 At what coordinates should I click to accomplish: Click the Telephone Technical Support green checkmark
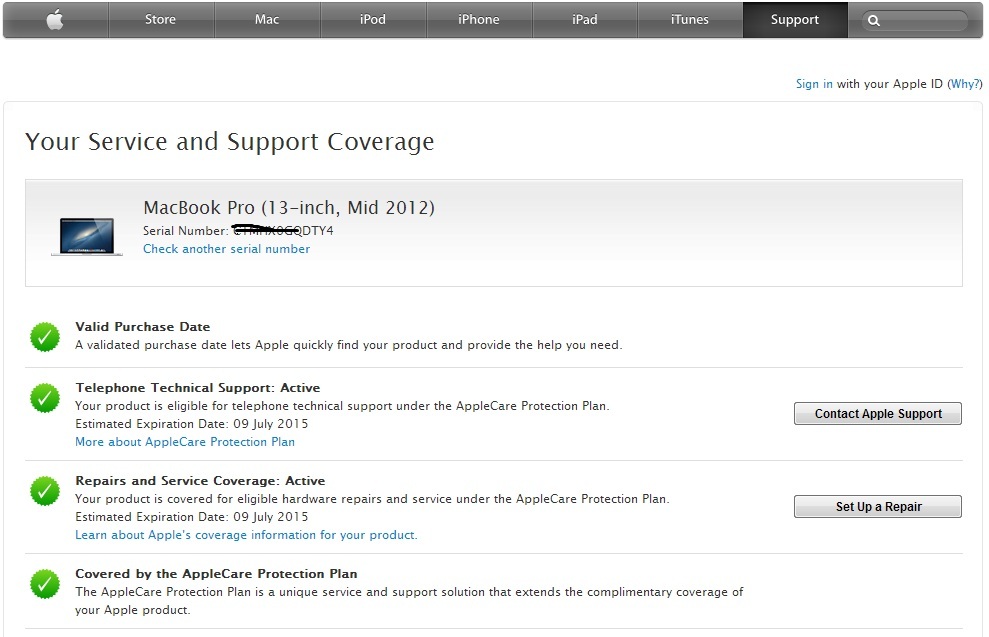44,399
